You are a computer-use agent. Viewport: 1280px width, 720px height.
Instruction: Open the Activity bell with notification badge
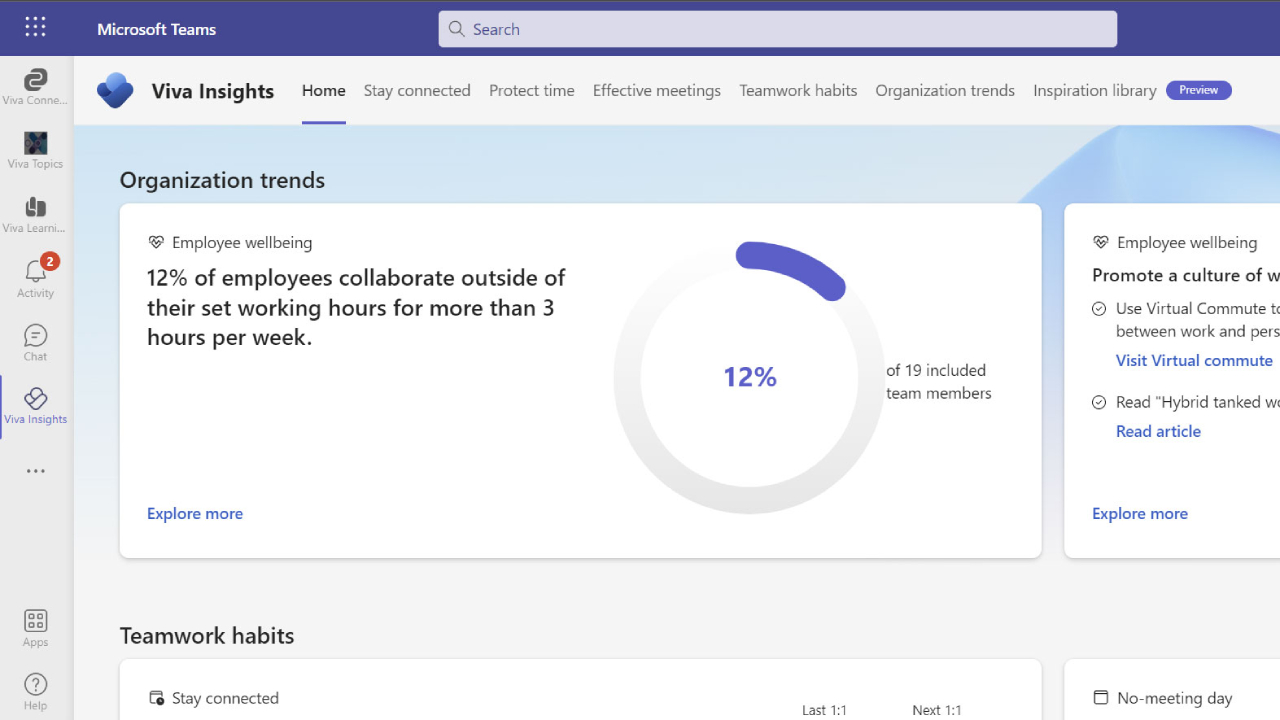(35, 272)
